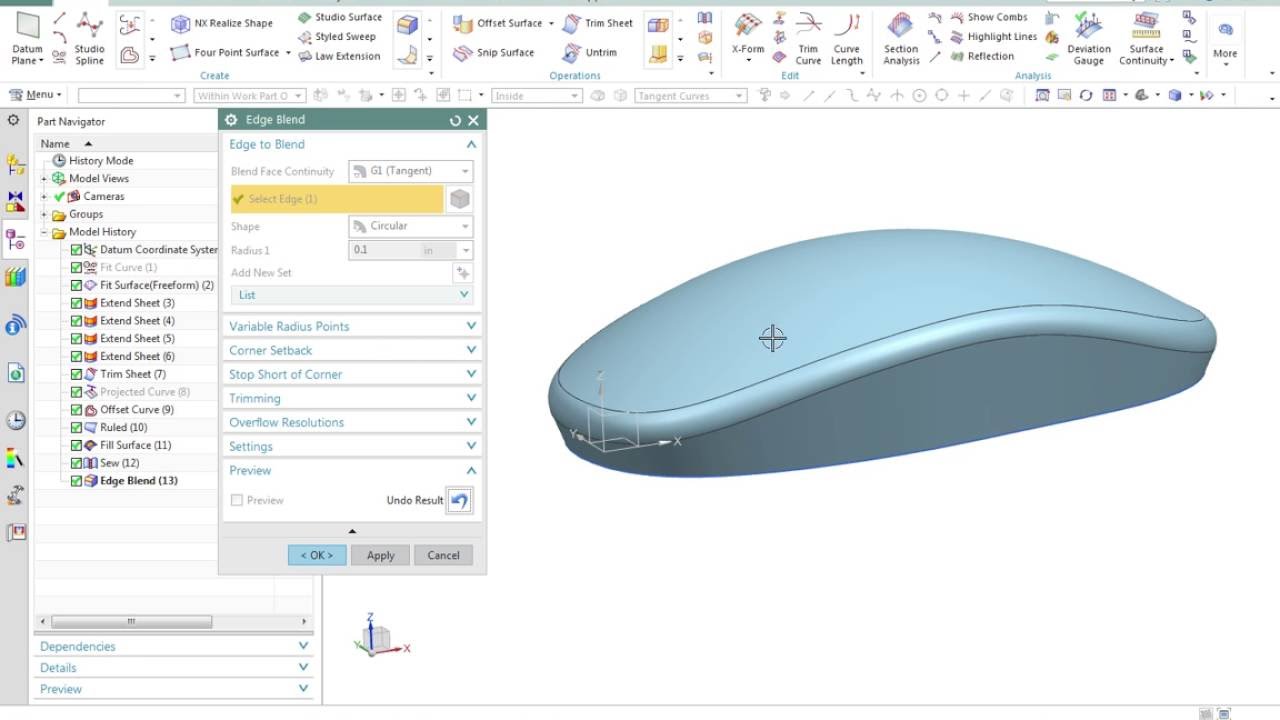
Task: Click the Add New Set icon
Action: 462,272
